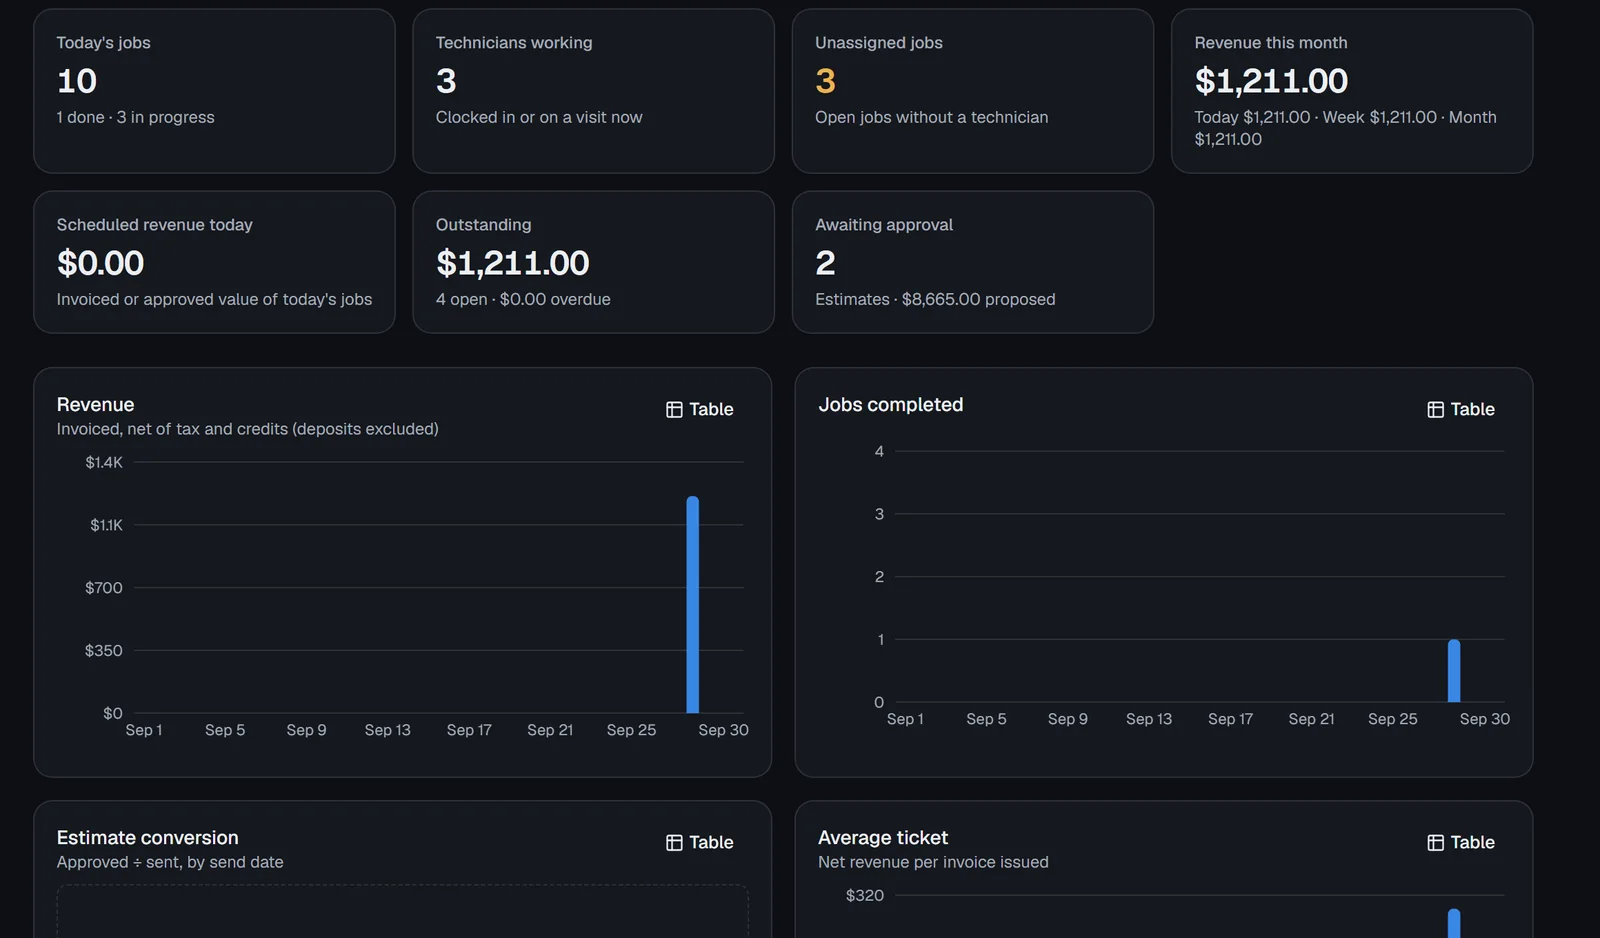
Task: Click the Revenue chart subtitle about deposits excluded
Action: click(x=247, y=429)
